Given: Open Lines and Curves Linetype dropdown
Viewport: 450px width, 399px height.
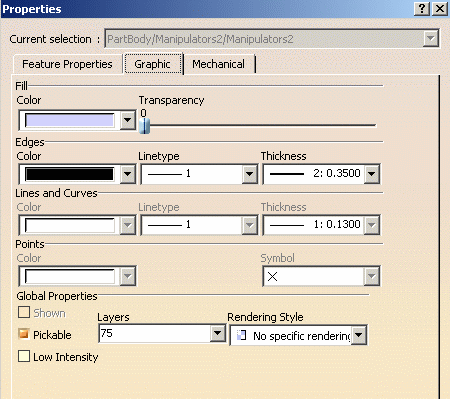Looking at the screenshot, I should 250,225.
